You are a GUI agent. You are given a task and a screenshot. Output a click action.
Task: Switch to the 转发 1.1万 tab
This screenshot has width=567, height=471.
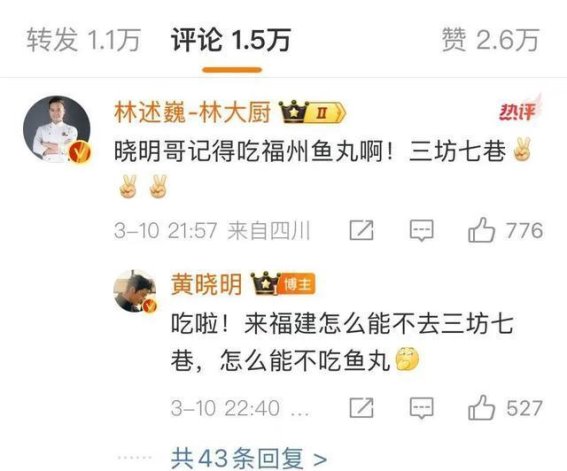click(x=83, y=39)
